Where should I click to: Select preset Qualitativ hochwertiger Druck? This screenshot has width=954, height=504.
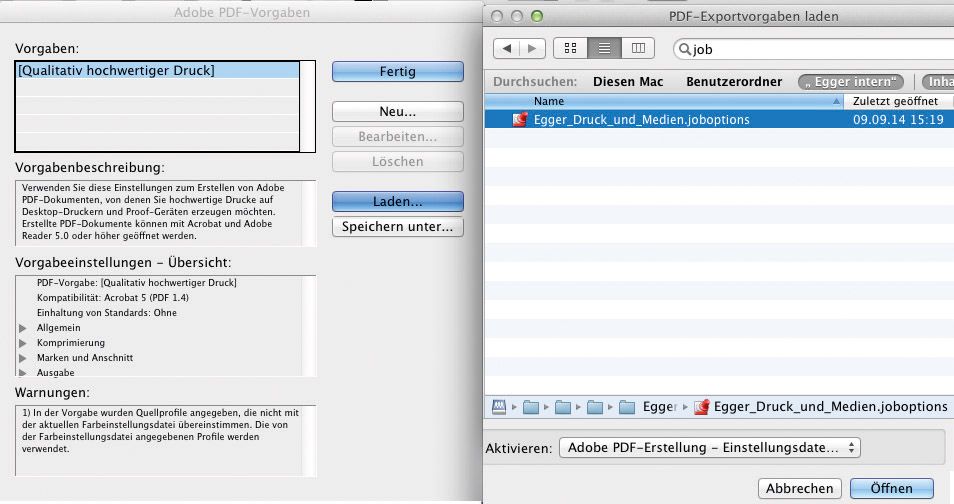click(158, 71)
